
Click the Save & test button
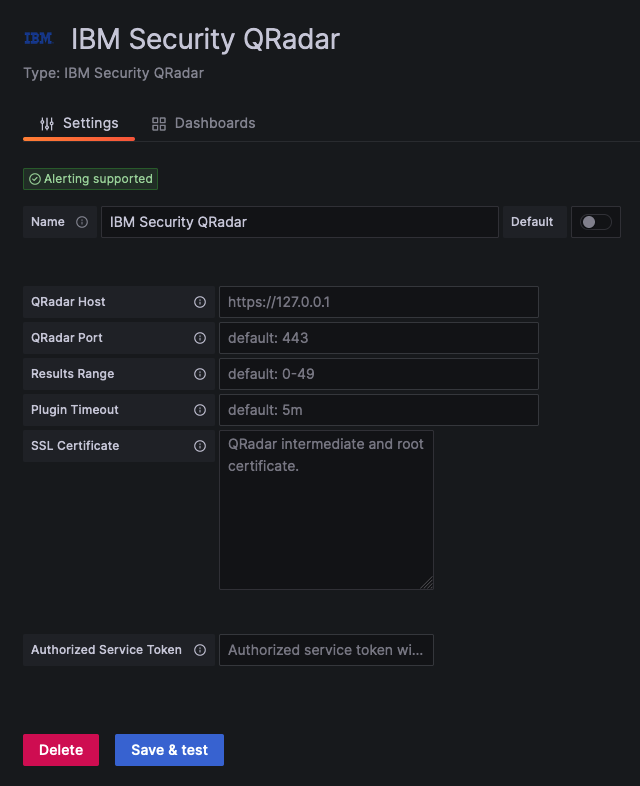(x=169, y=750)
